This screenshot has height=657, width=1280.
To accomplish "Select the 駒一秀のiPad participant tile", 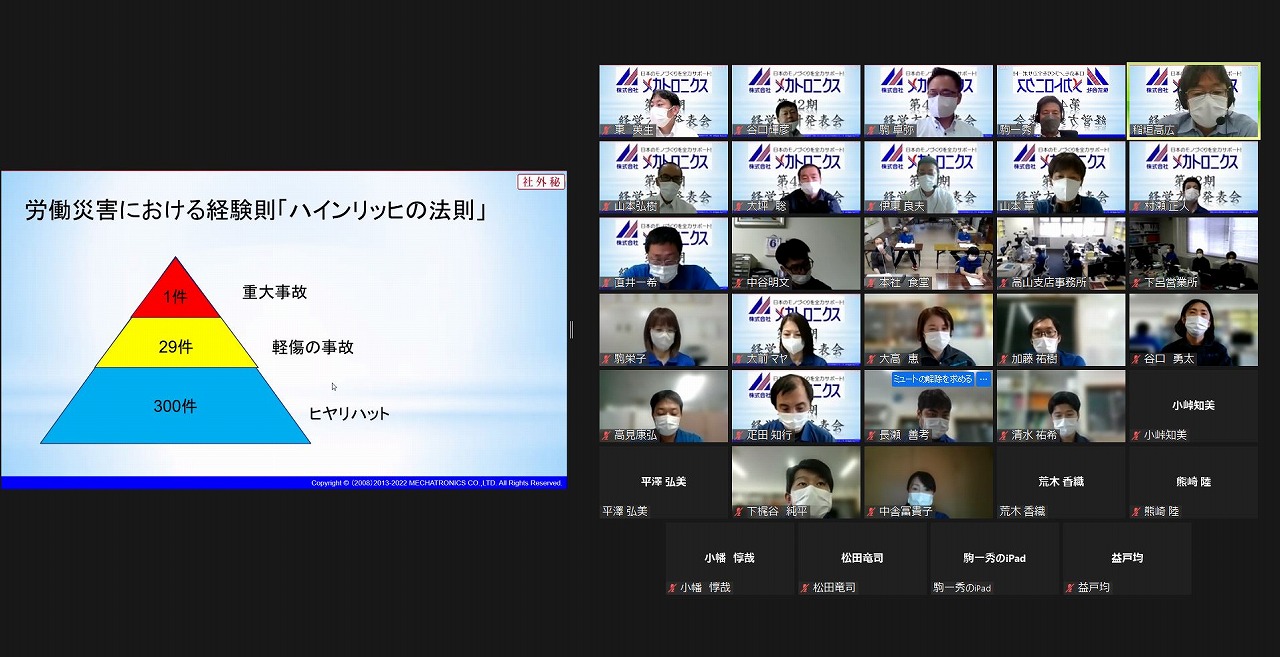I will pos(994,558).
